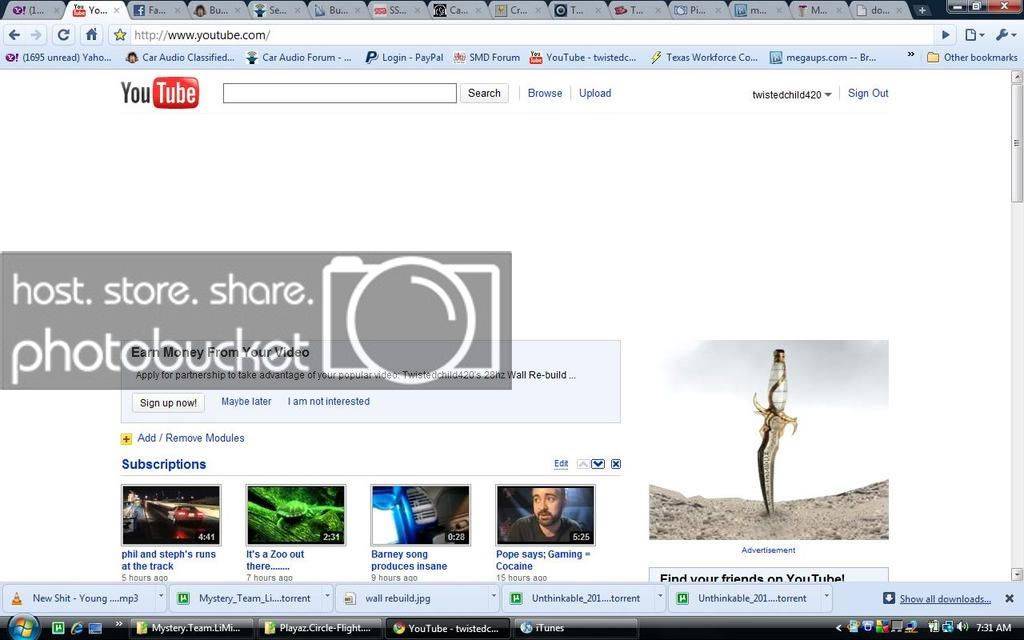This screenshot has height=640, width=1024.
Task: Open wall rebuild.jpg download options arrow
Action: [494, 596]
